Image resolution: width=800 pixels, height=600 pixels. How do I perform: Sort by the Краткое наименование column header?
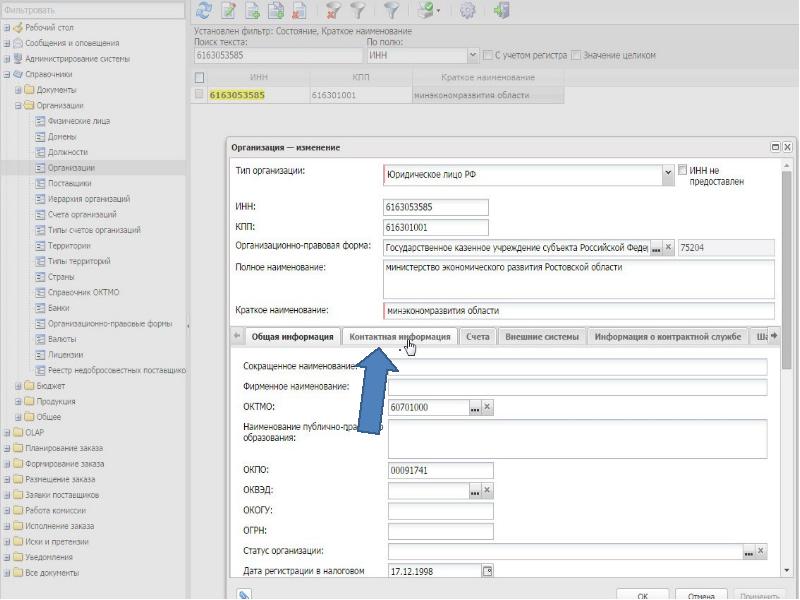tap(488, 77)
